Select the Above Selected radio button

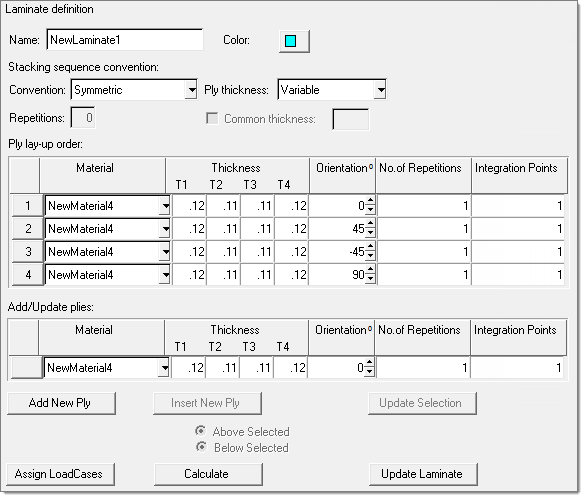click(201, 431)
